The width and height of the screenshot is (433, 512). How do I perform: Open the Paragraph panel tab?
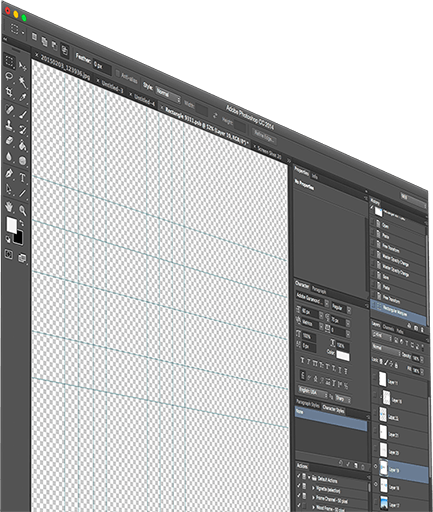pyautogui.click(x=319, y=291)
